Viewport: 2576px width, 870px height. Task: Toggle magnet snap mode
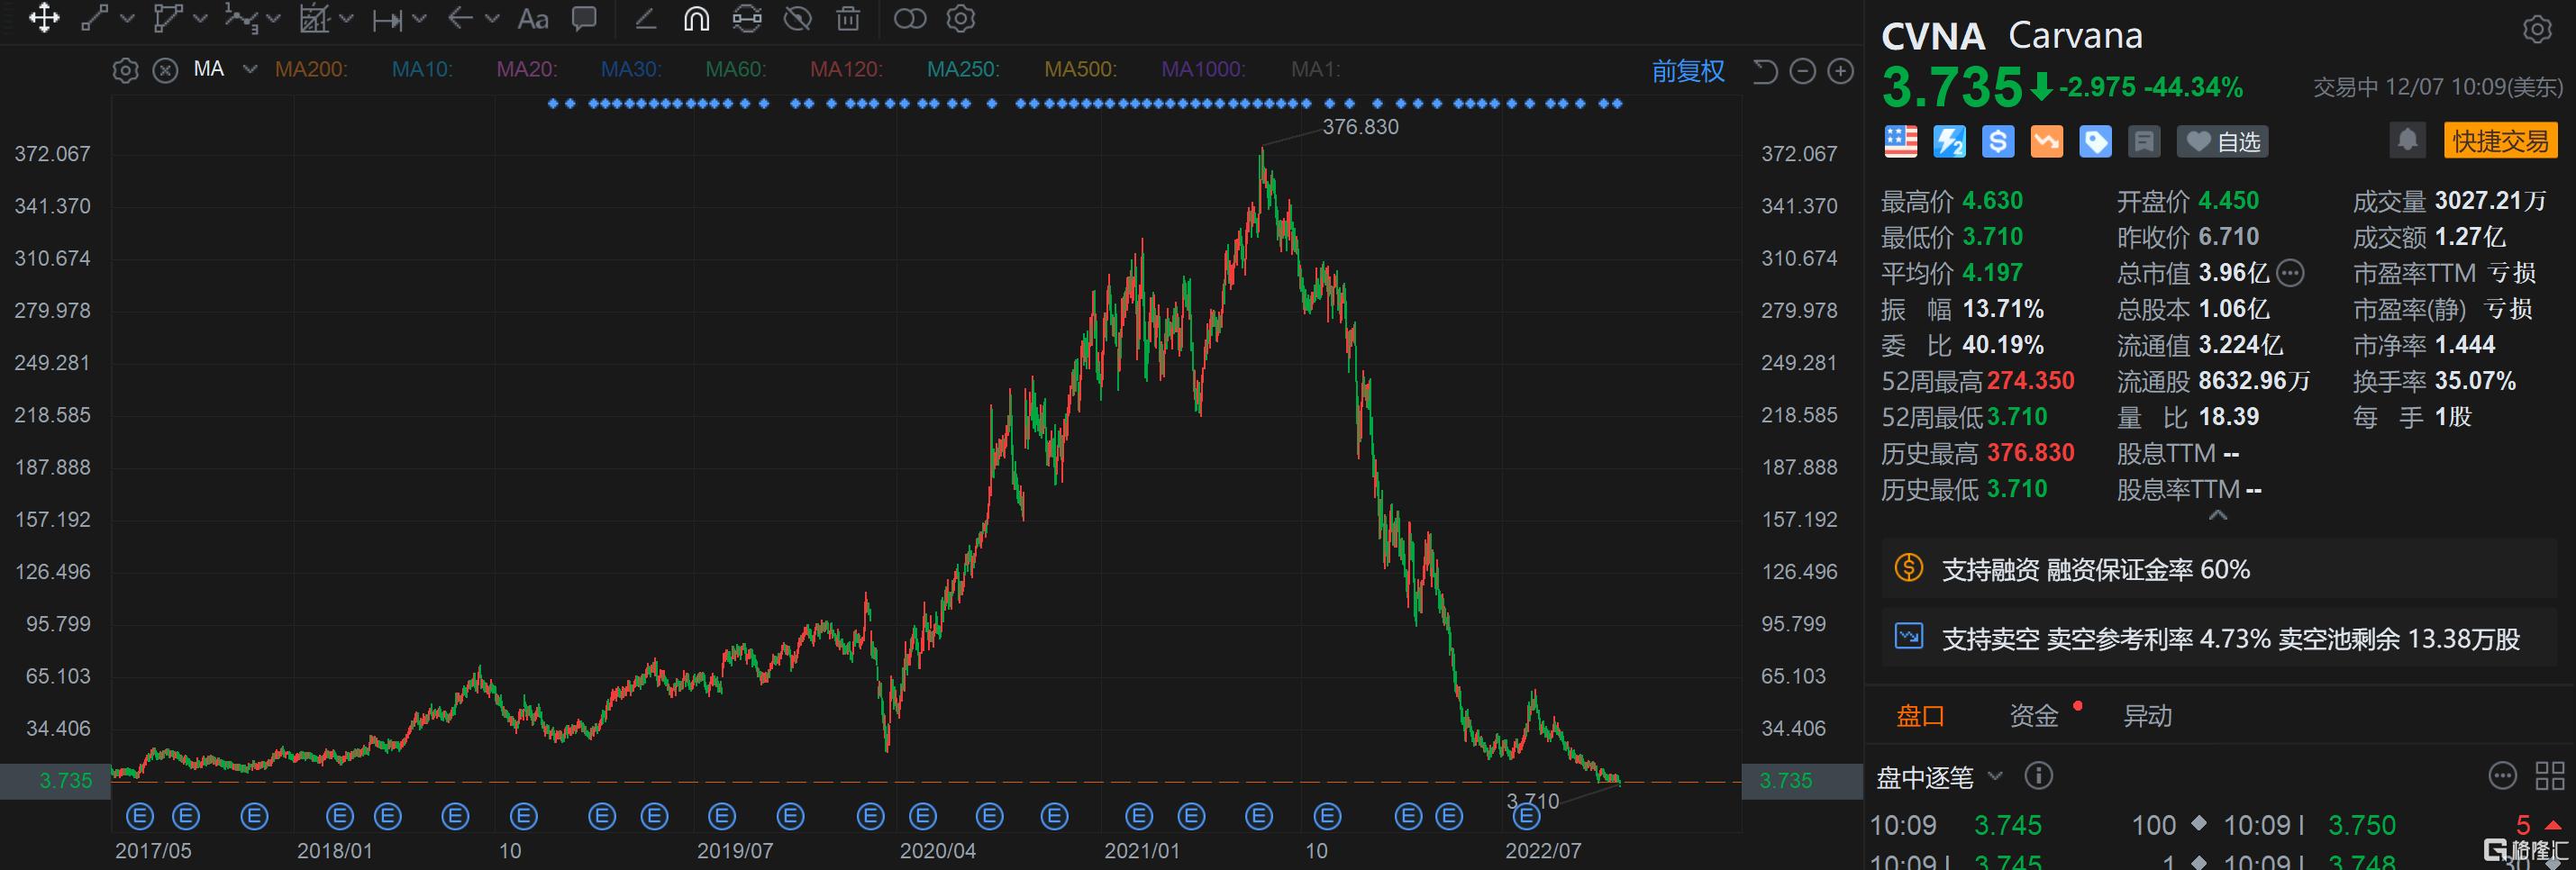point(696,18)
